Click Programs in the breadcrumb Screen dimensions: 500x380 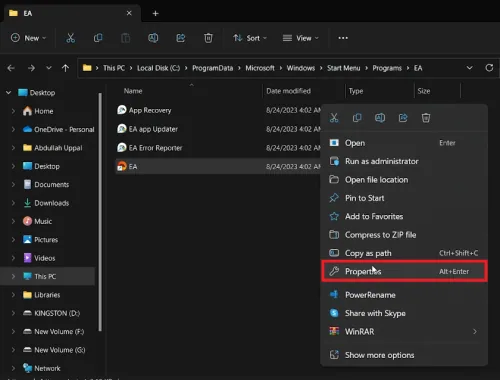(387, 68)
